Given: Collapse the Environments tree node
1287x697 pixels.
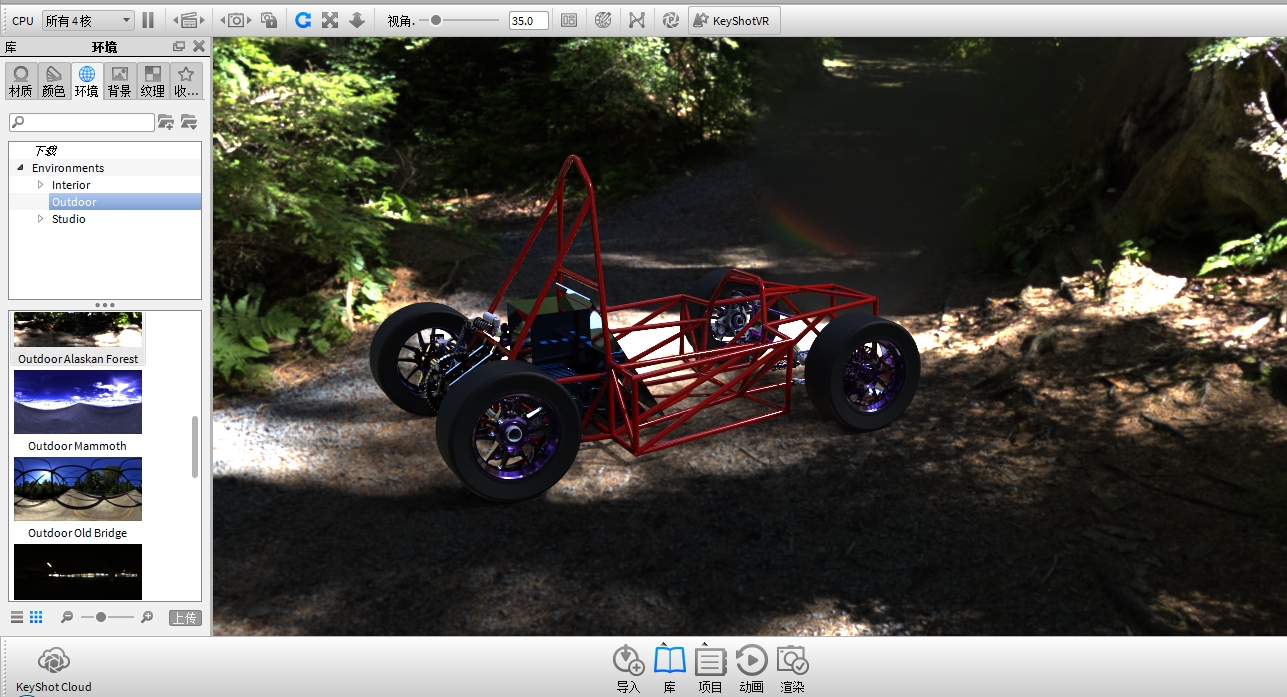Looking at the screenshot, I should (20, 167).
